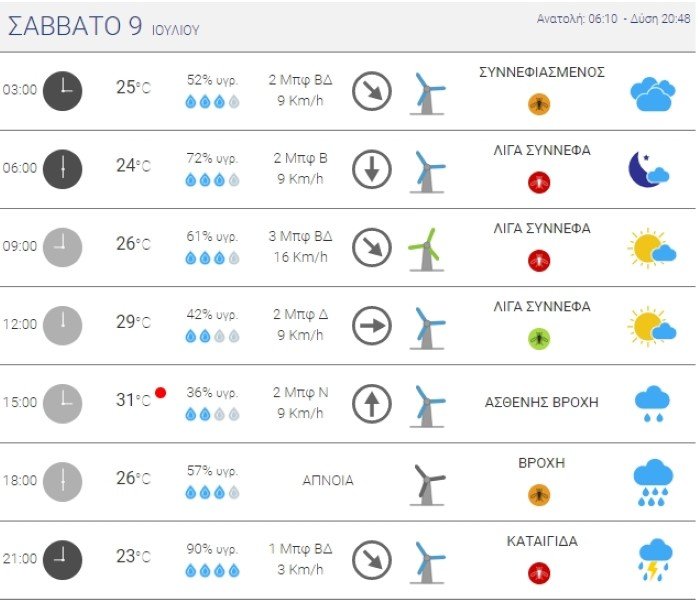The height and width of the screenshot is (600, 698).
Task: Click the cloudy weather icon at 03:00
Action: click(653, 94)
